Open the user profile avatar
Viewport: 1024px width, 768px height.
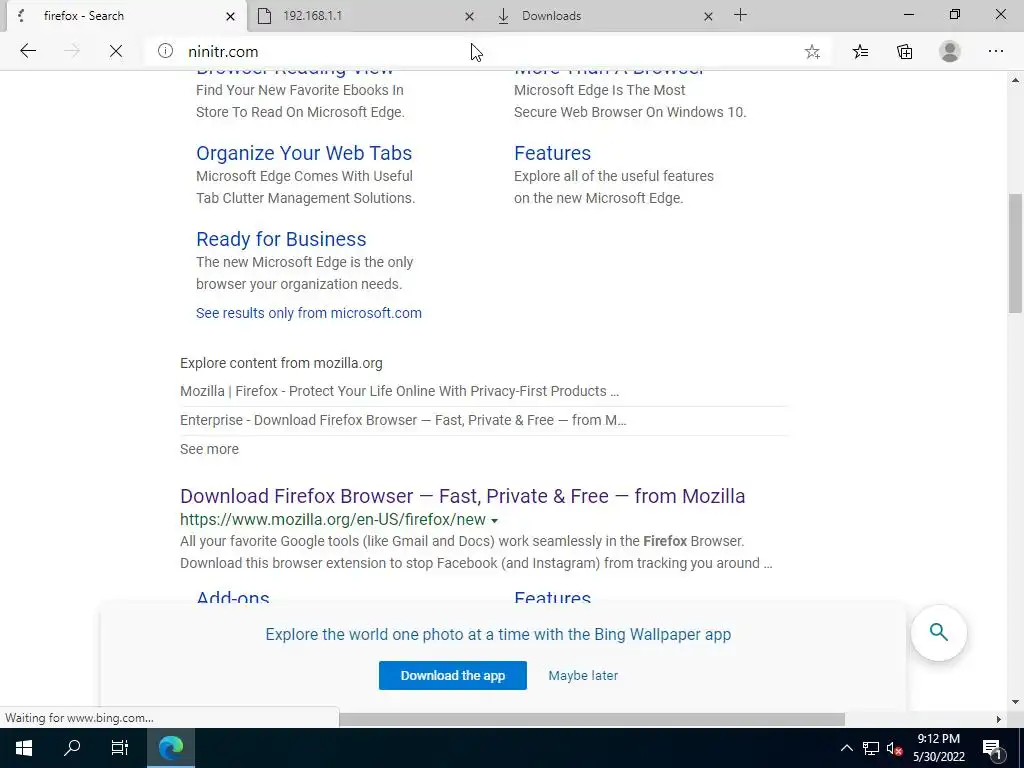point(950,51)
